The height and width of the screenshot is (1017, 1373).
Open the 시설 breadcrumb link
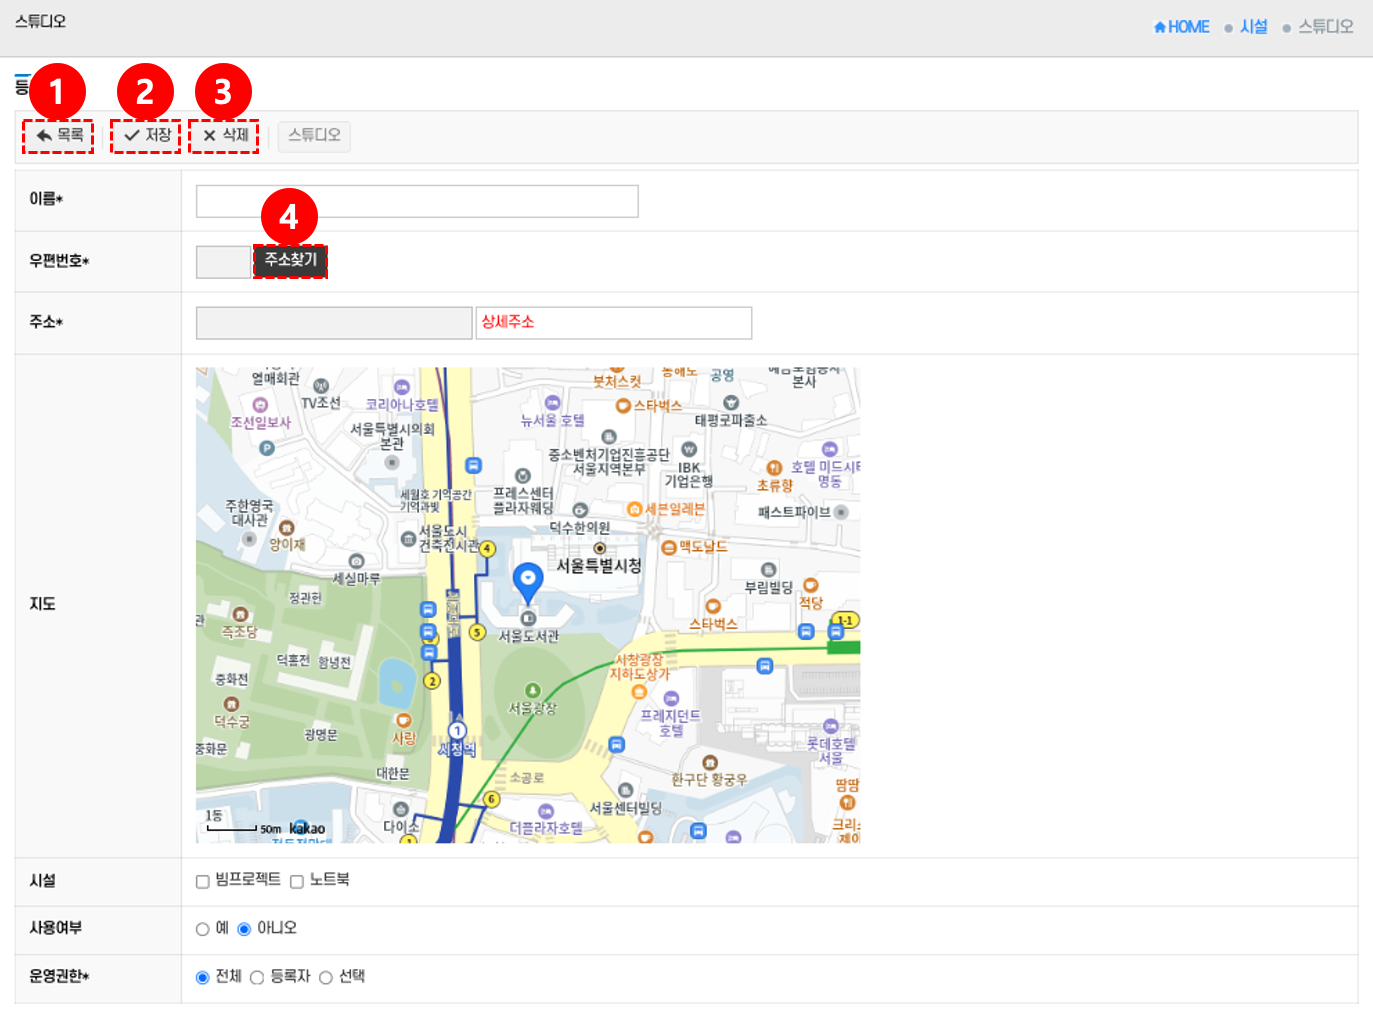point(1253,27)
